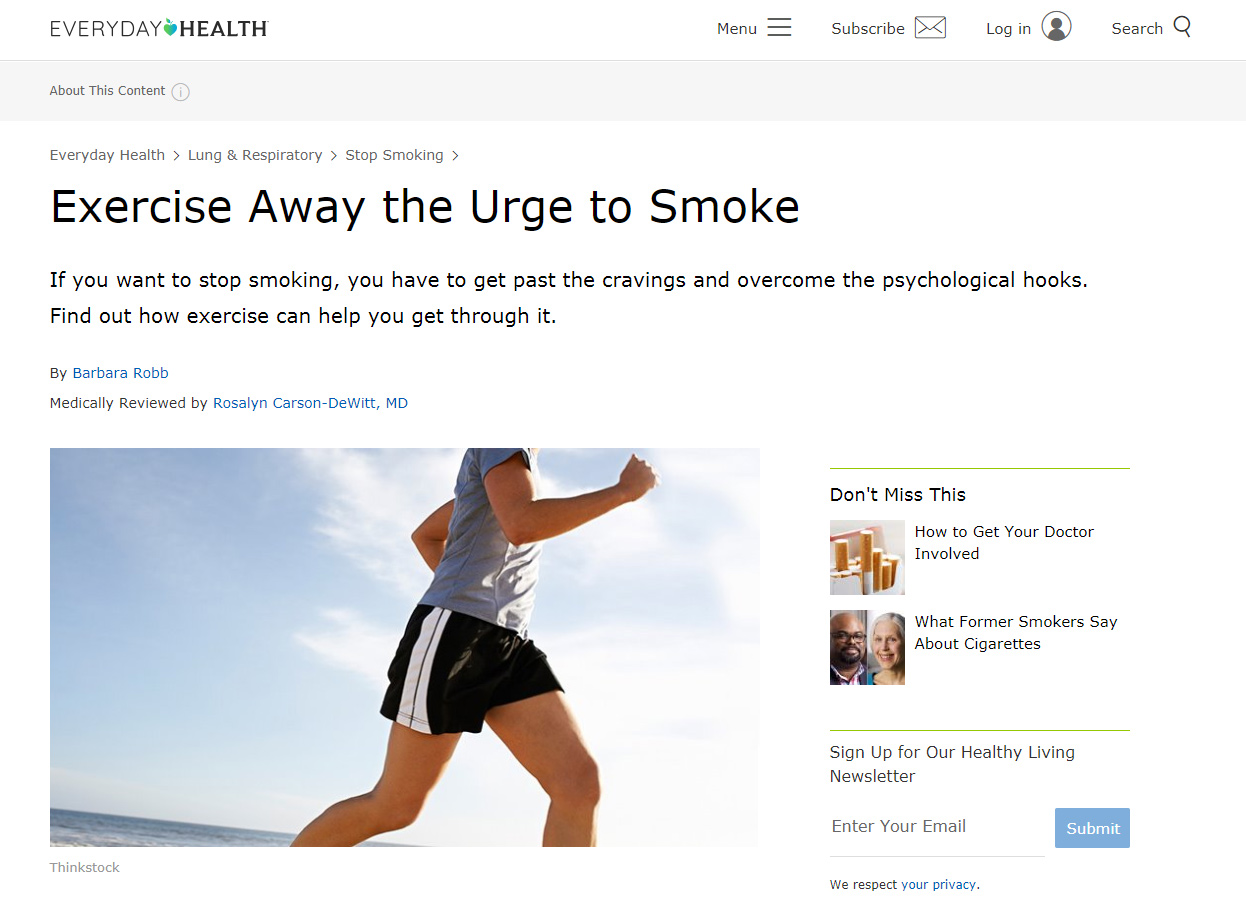Go to Everyday Health breadcrumb link

pyautogui.click(x=107, y=155)
